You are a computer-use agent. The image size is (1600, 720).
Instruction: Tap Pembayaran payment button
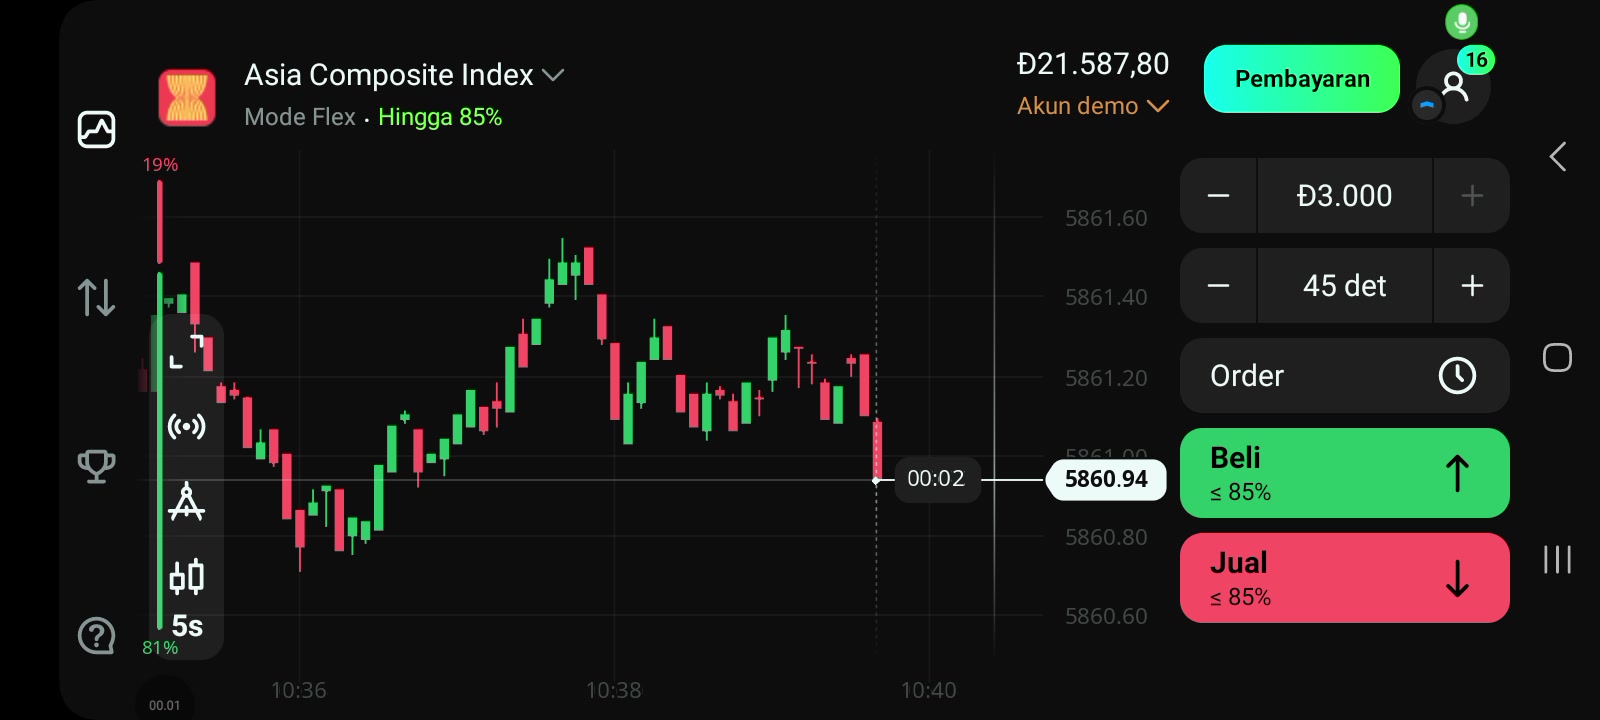(x=1302, y=79)
